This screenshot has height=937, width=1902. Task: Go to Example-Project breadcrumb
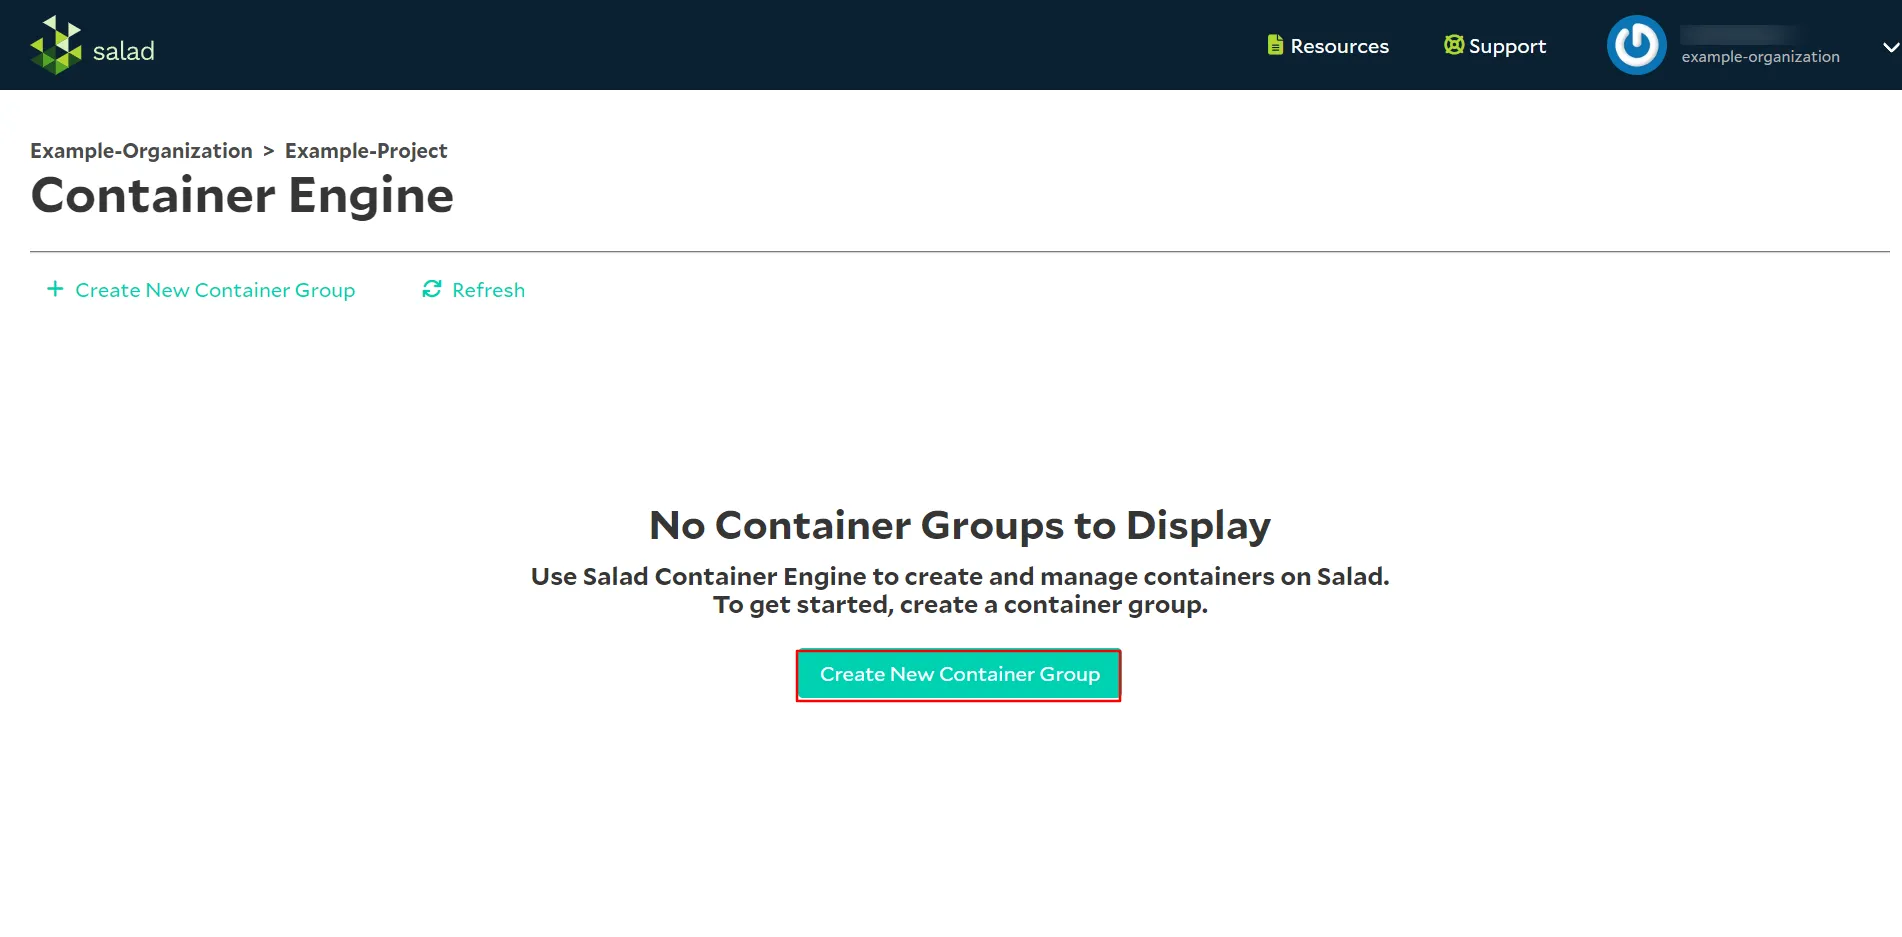(366, 151)
